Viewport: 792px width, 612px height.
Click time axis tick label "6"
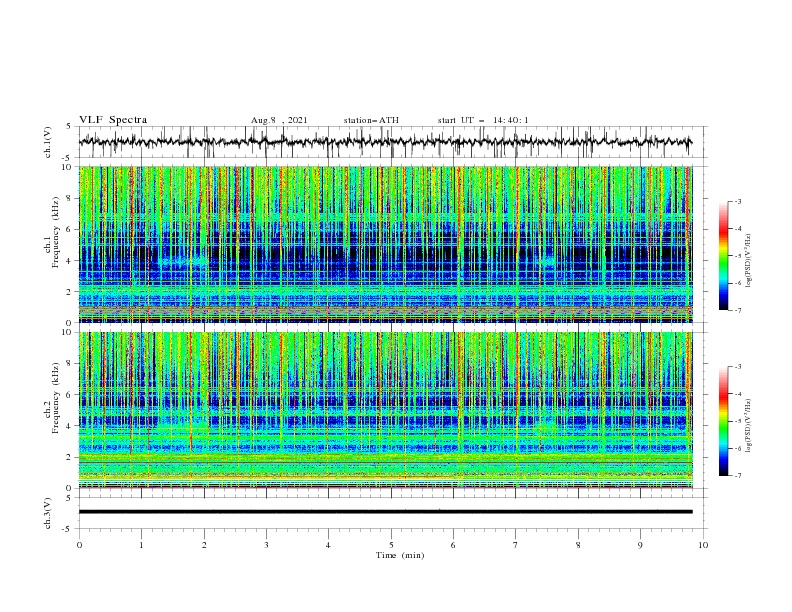click(453, 545)
